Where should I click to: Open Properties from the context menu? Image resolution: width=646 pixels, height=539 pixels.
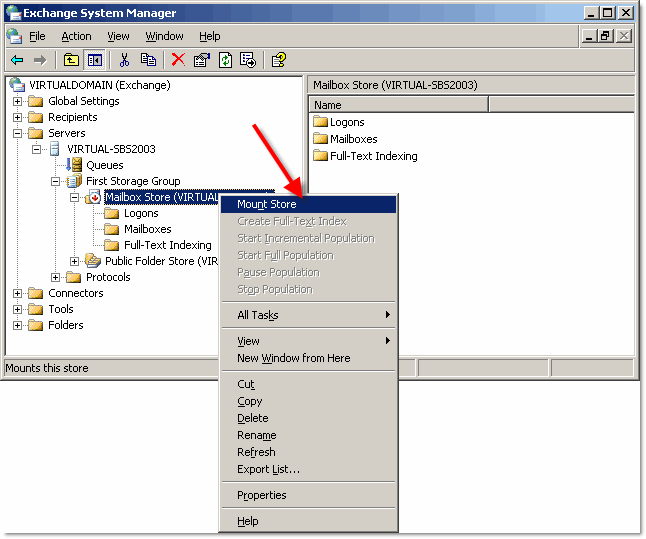(308, 495)
